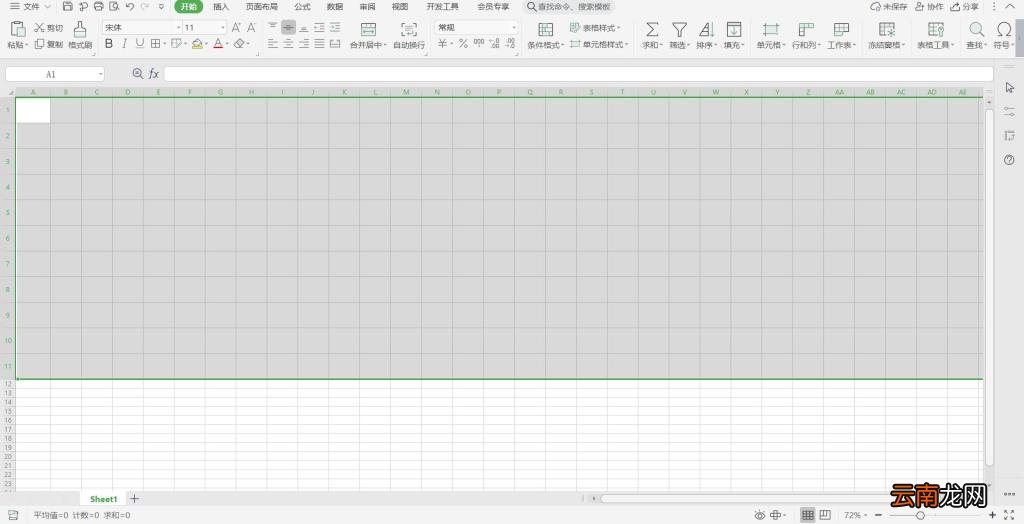
Task: Toggle Wrap Text (自动换行)
Action: (409, 35)
